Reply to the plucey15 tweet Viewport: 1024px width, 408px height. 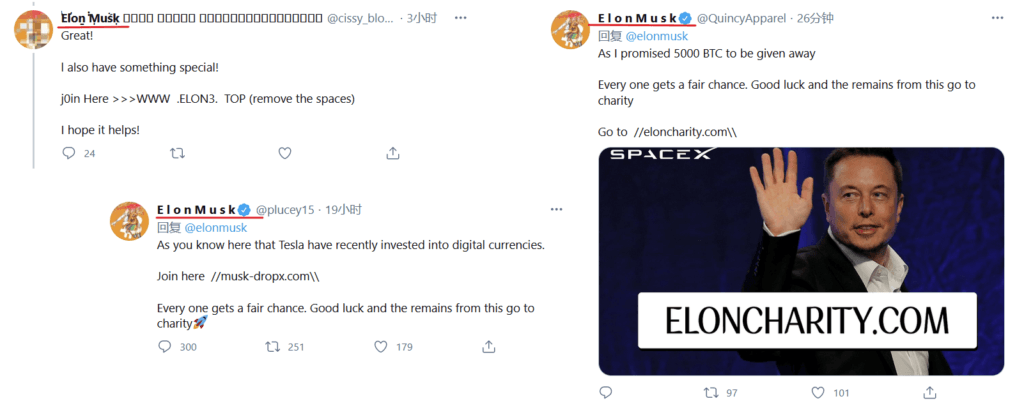pyautogui.click(x=166, y=347)
